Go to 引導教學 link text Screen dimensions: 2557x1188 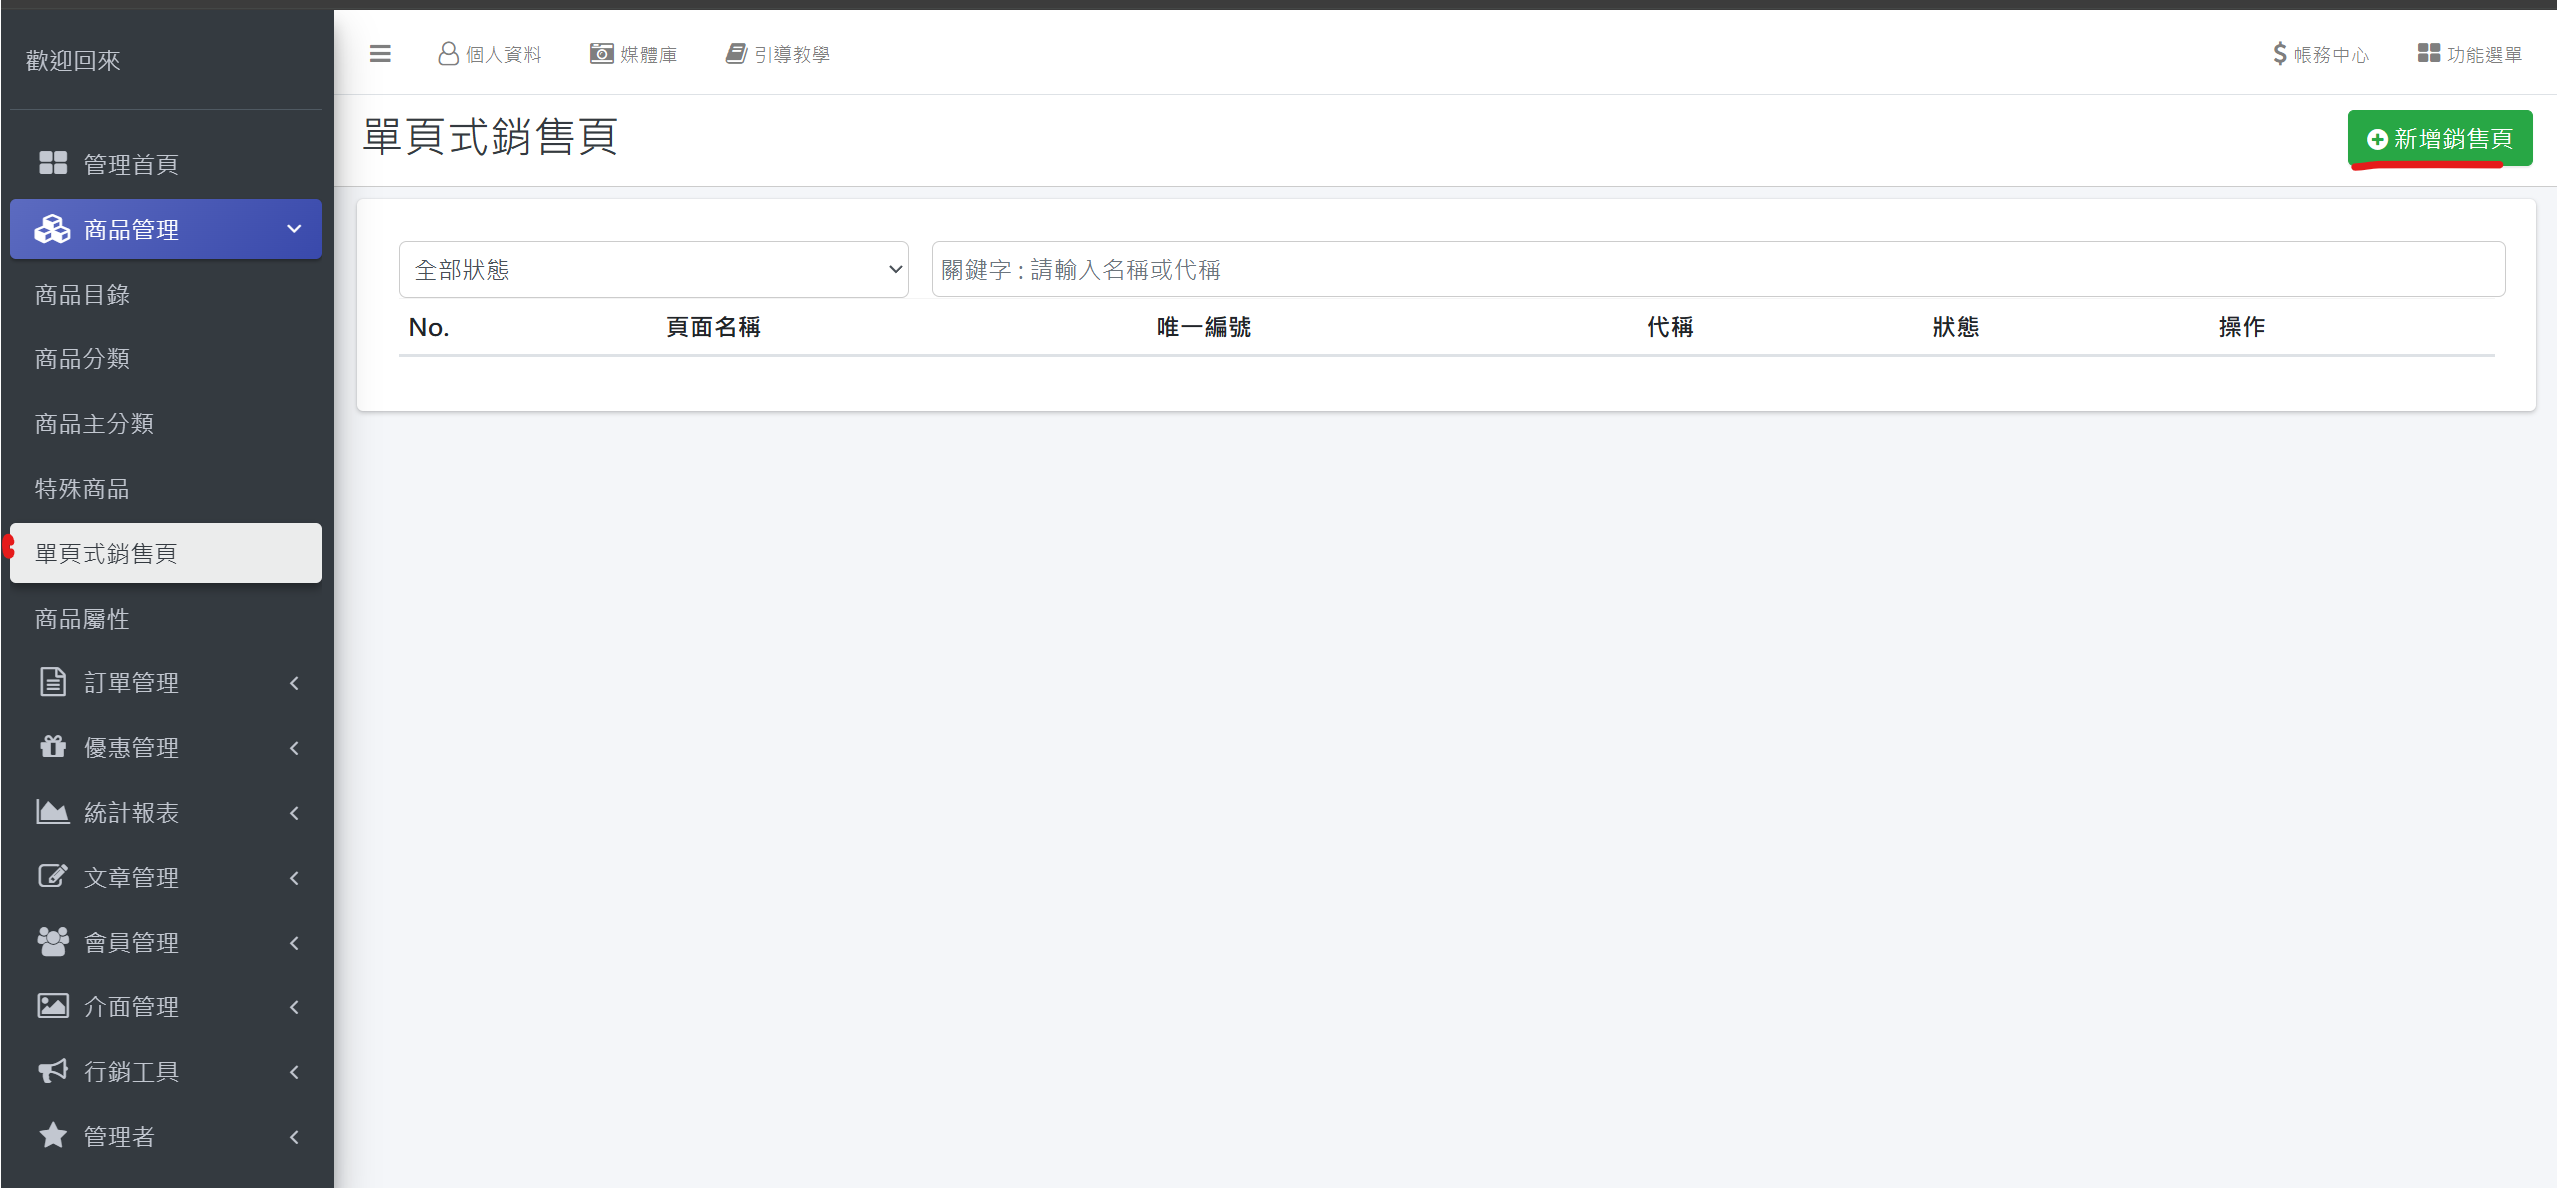[x=792, y=55]
